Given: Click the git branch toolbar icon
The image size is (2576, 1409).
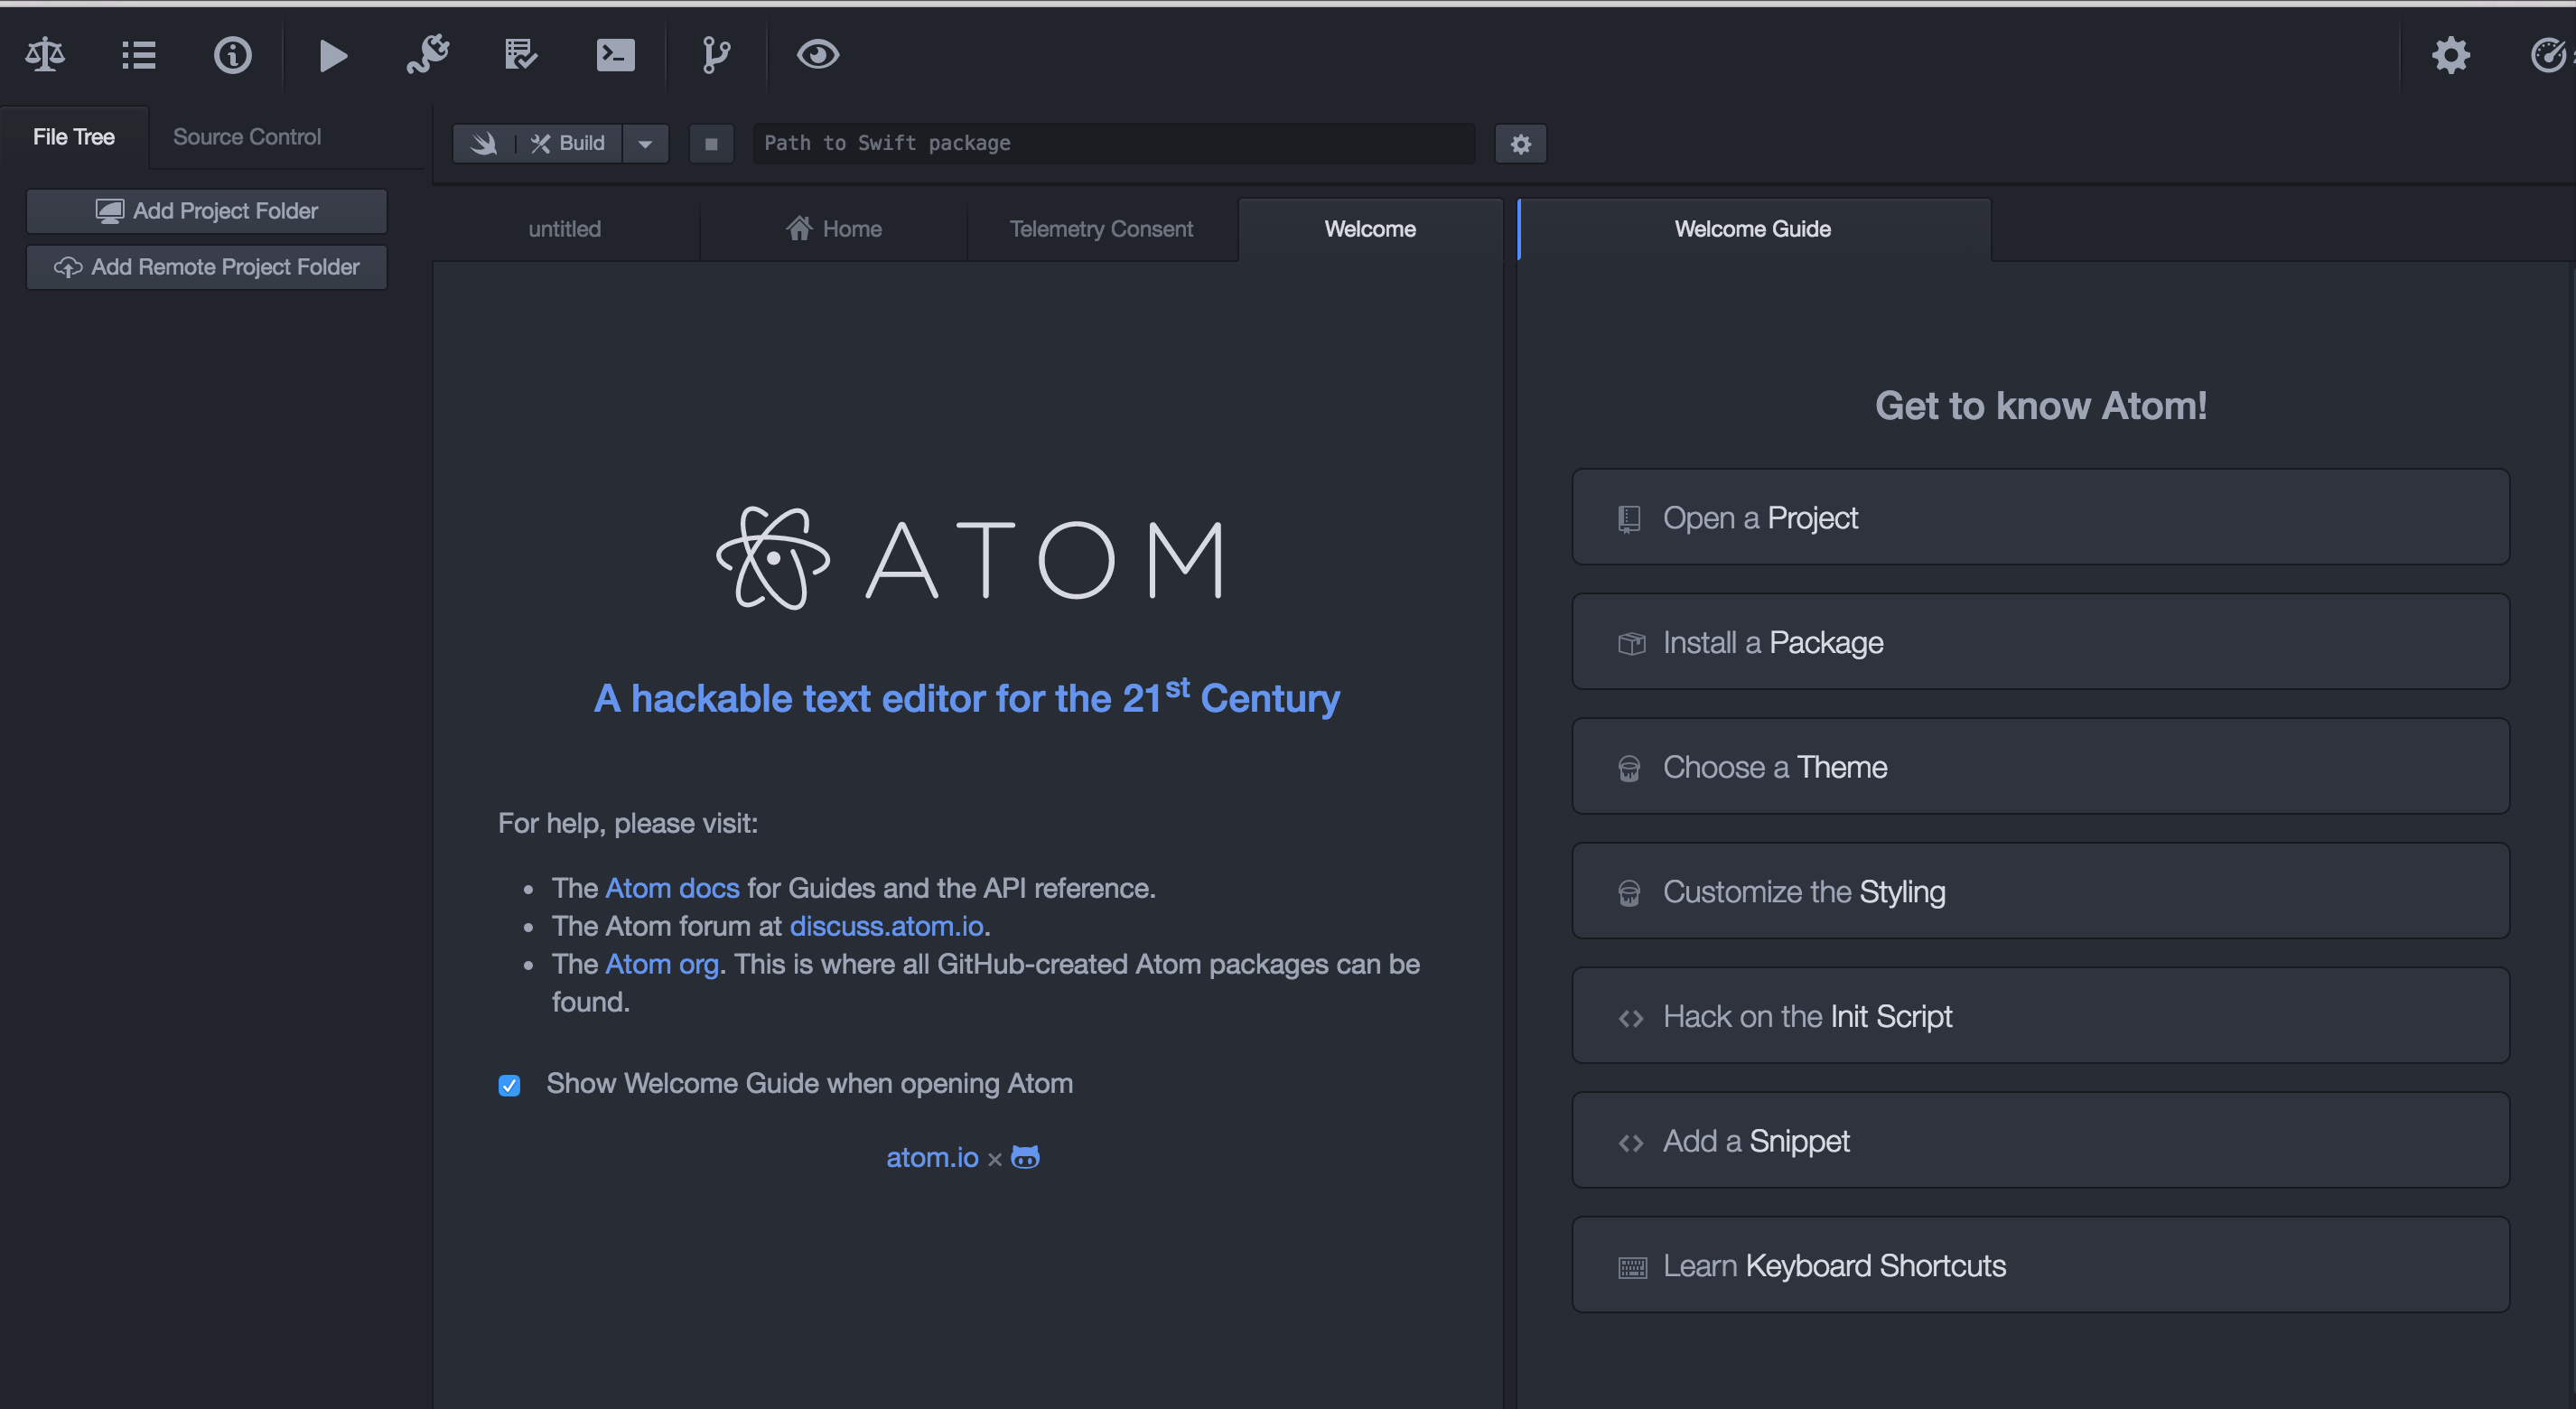Looking at the screenshot, I should tap(716, 55).
